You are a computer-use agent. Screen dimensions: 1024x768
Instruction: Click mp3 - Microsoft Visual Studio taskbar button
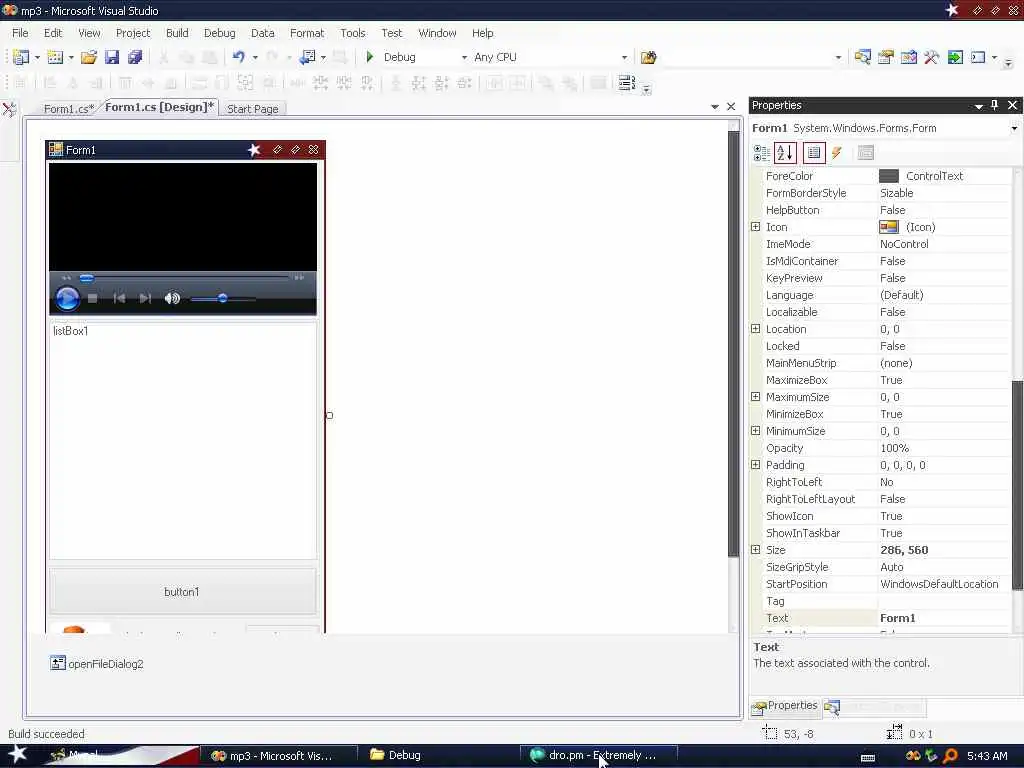(278, 756)
